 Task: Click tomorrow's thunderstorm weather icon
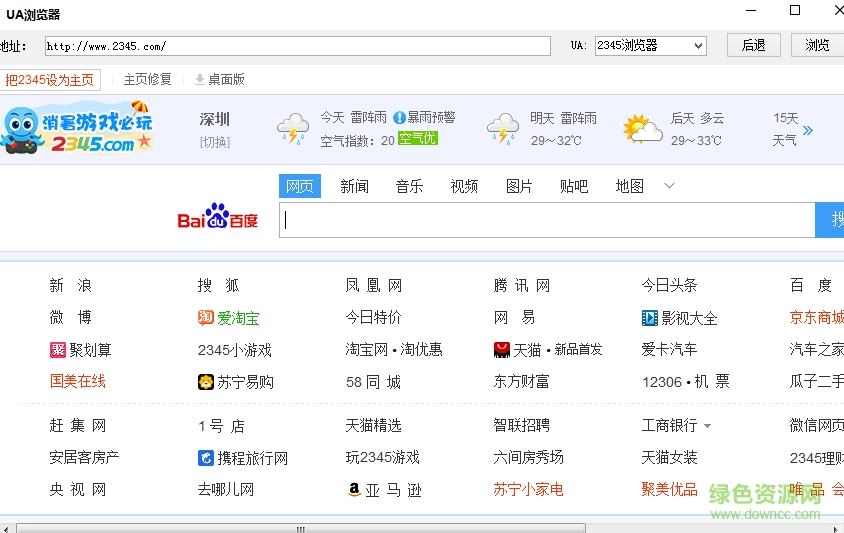coord(503,129)
